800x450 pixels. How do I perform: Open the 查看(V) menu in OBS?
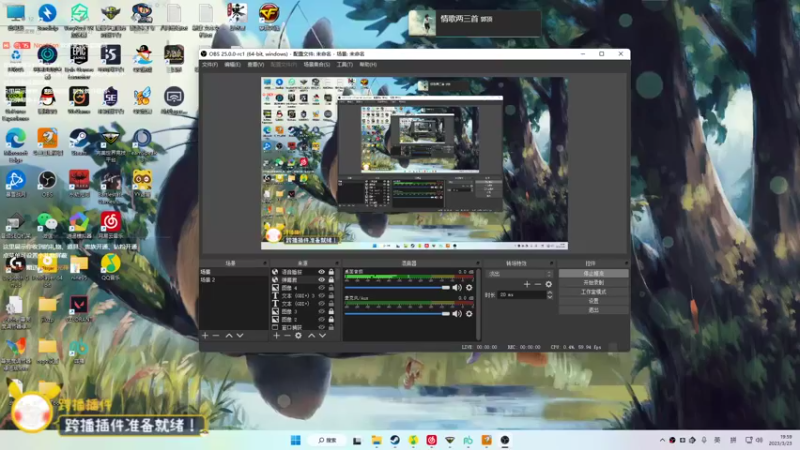[256, 65]
